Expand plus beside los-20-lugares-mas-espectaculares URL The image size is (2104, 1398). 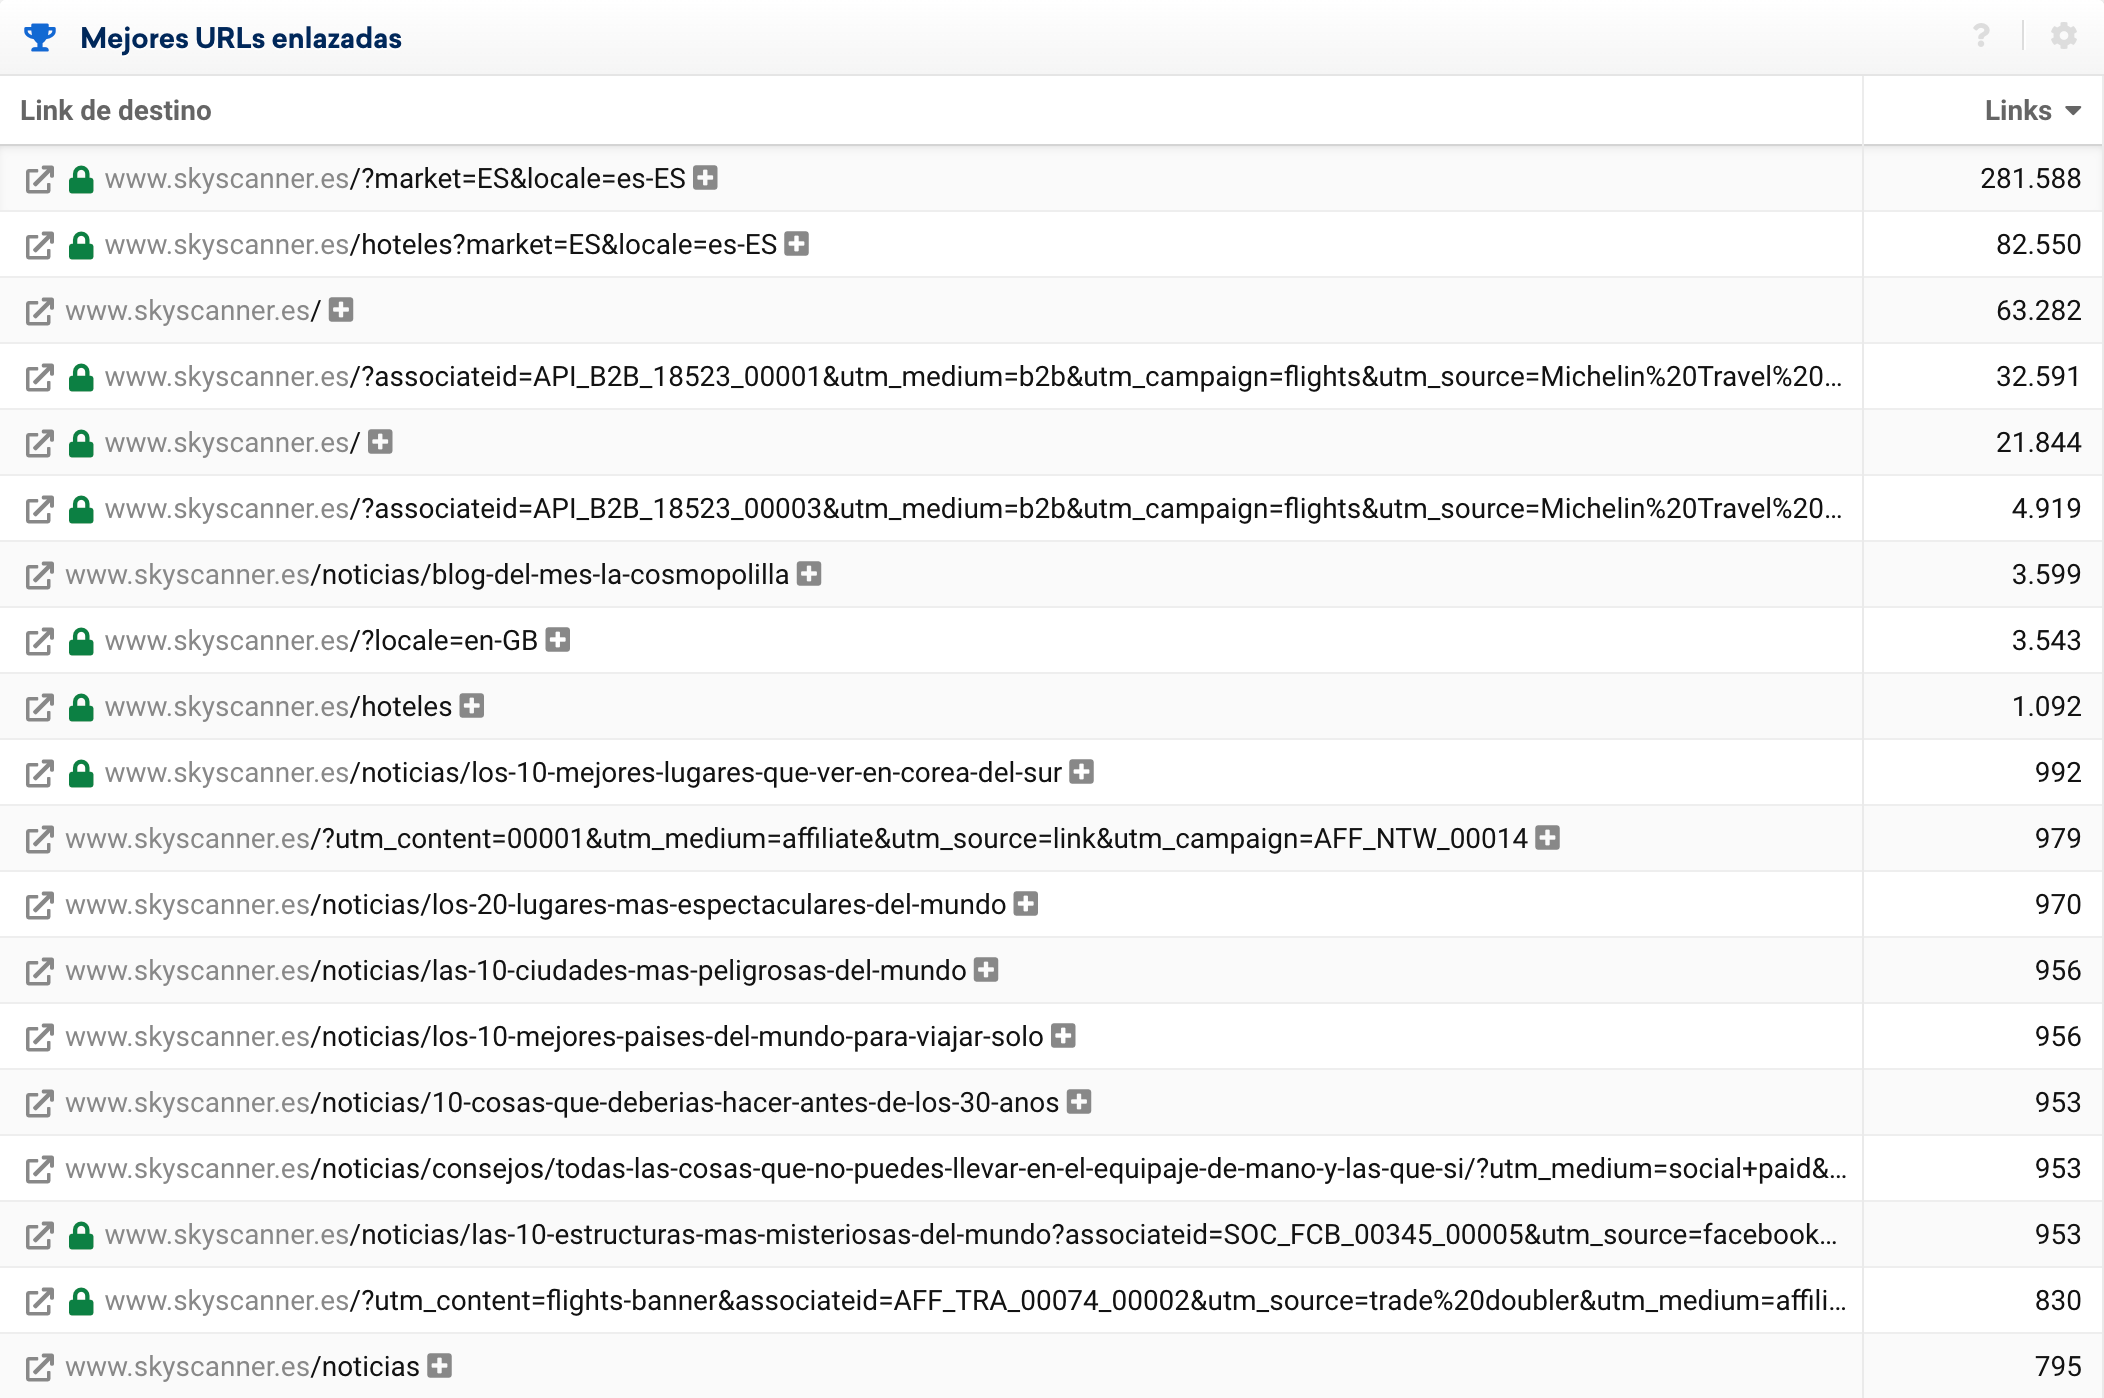pyautogui.click(x=1026, y=904)
